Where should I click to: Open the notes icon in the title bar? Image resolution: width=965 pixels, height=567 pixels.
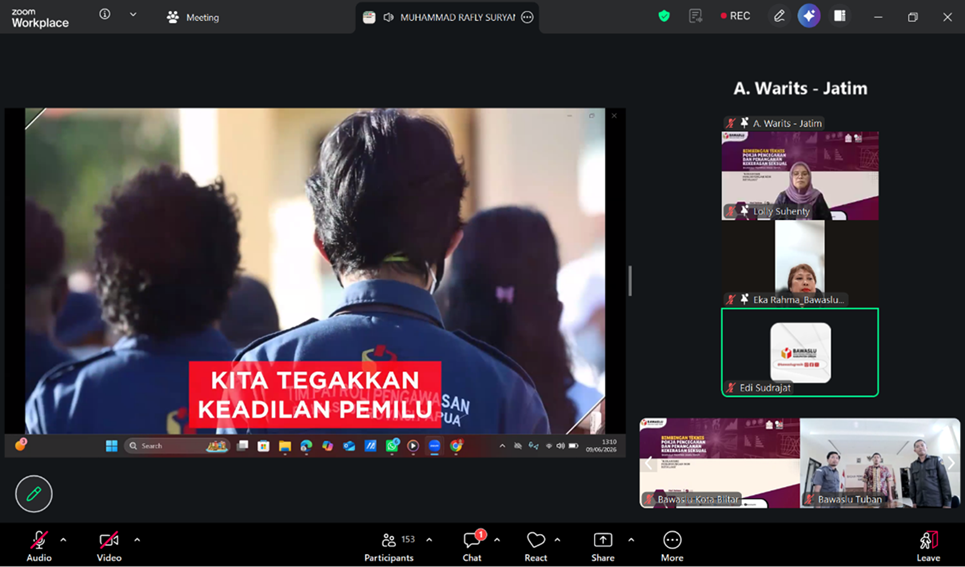(695, 16)
